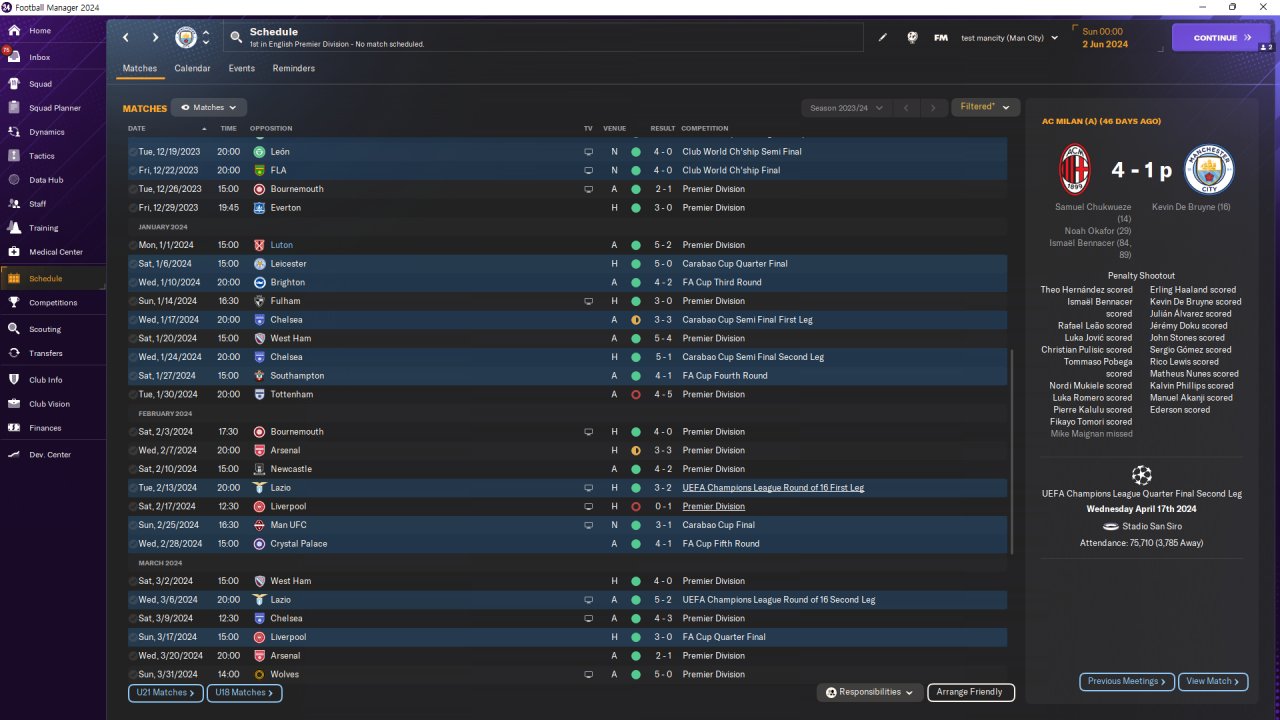Go to the next season with right chevron
Screen dimensions: 1280x720
coord(934,108)
